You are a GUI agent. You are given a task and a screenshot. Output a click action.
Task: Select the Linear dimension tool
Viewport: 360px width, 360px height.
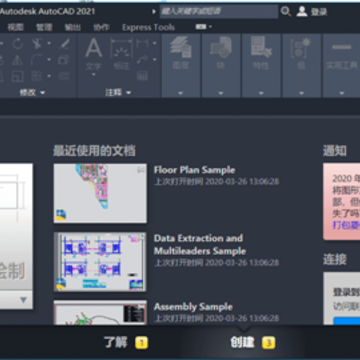pos(142,43)
